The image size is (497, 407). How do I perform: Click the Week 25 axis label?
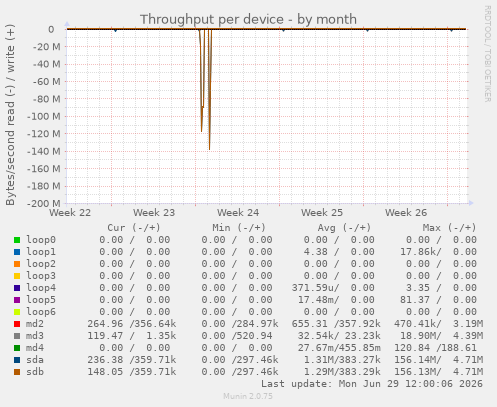322,213
